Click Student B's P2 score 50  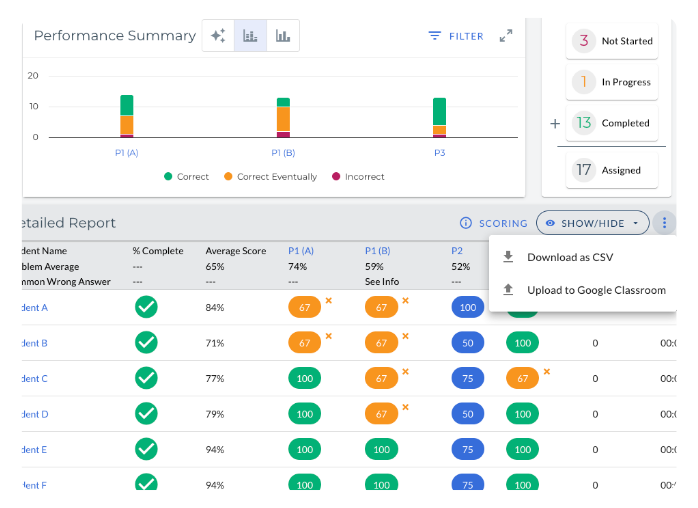[x=468, y=343]
